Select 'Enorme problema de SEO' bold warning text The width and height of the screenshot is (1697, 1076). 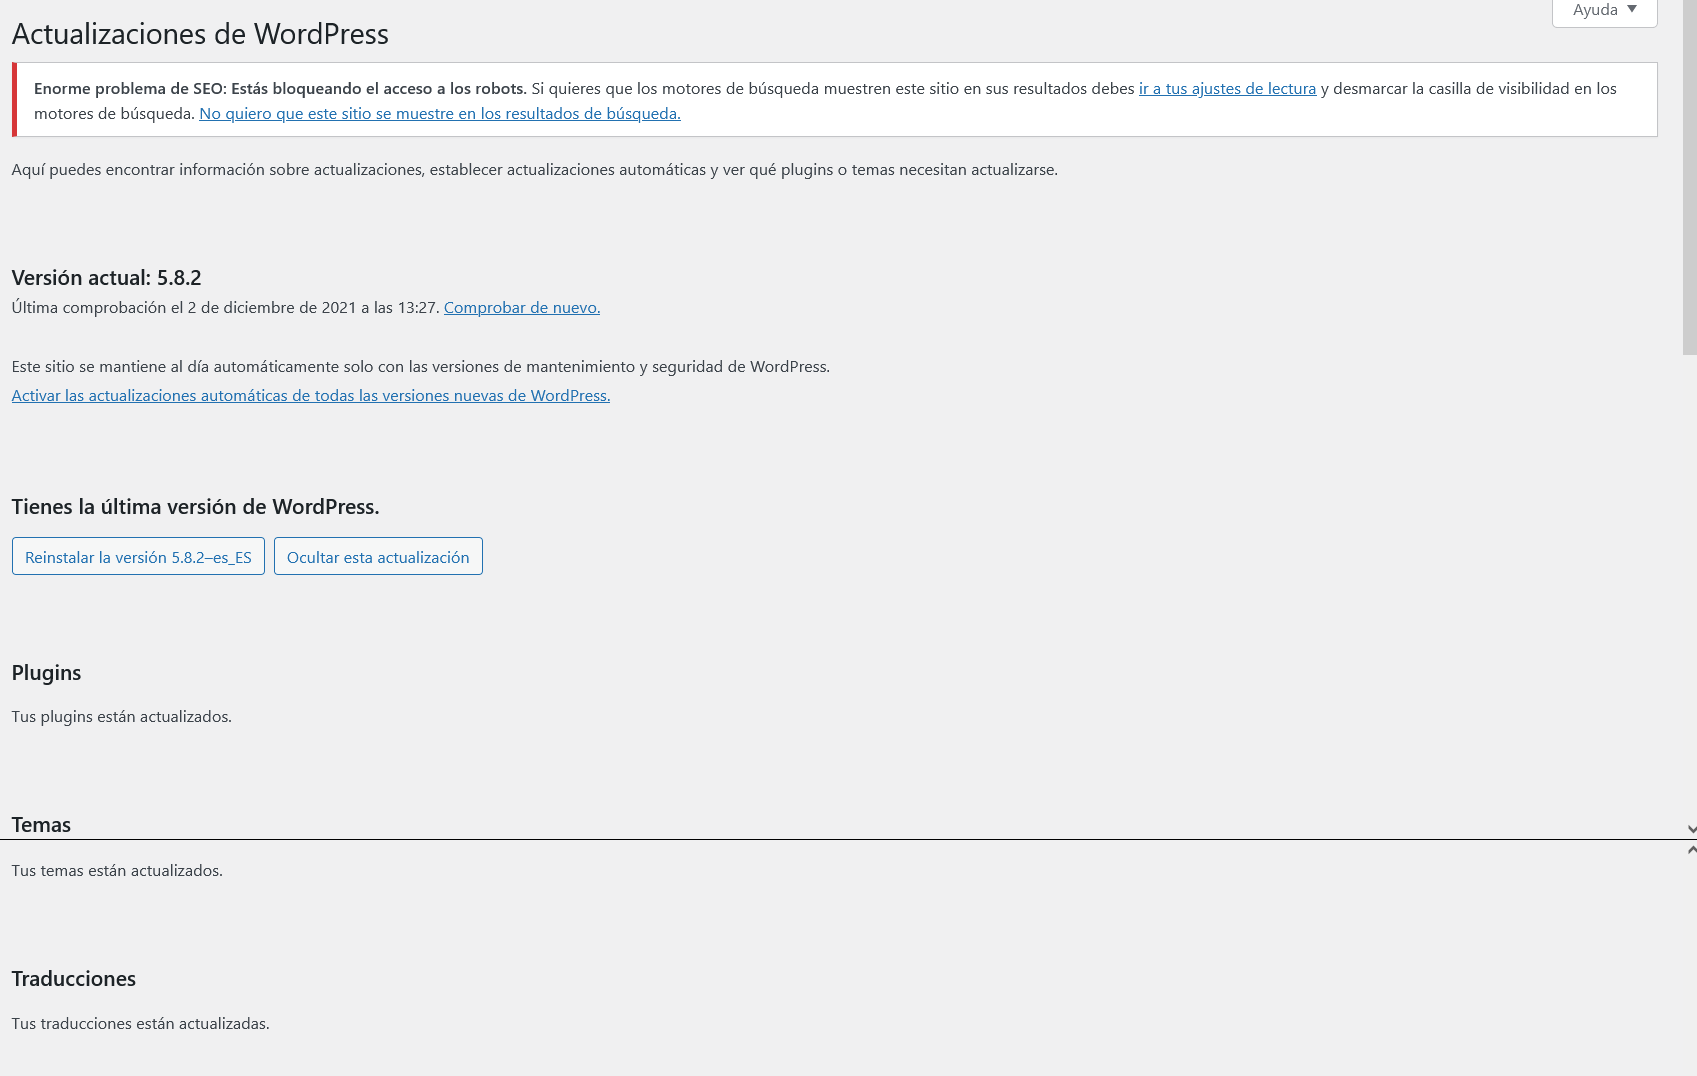280,89
